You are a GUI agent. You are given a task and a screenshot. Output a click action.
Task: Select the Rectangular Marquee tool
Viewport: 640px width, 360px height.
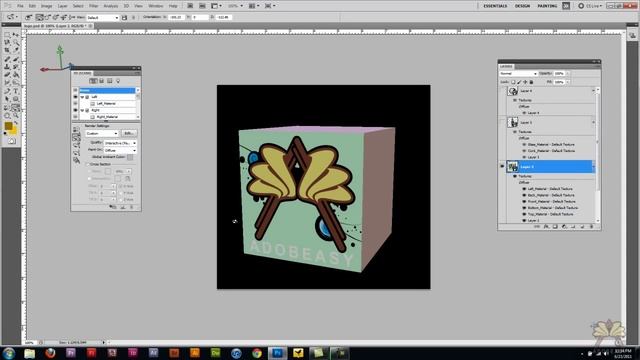coord(7,34)
